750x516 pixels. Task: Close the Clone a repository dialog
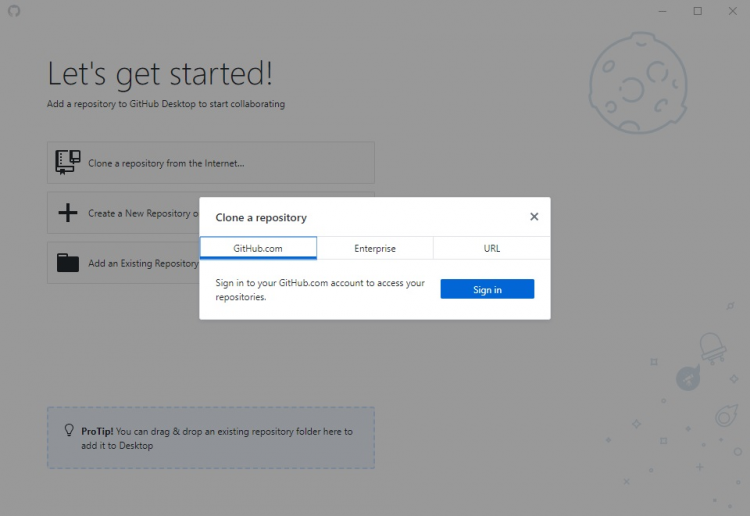click(x=534, y=217)
